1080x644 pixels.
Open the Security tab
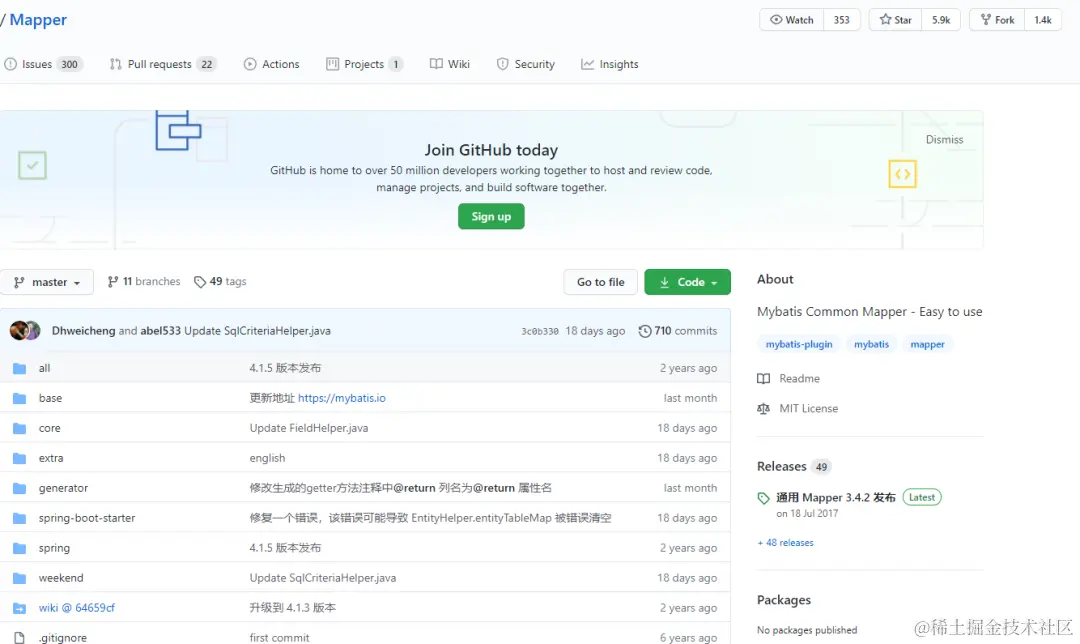[526, 64]
